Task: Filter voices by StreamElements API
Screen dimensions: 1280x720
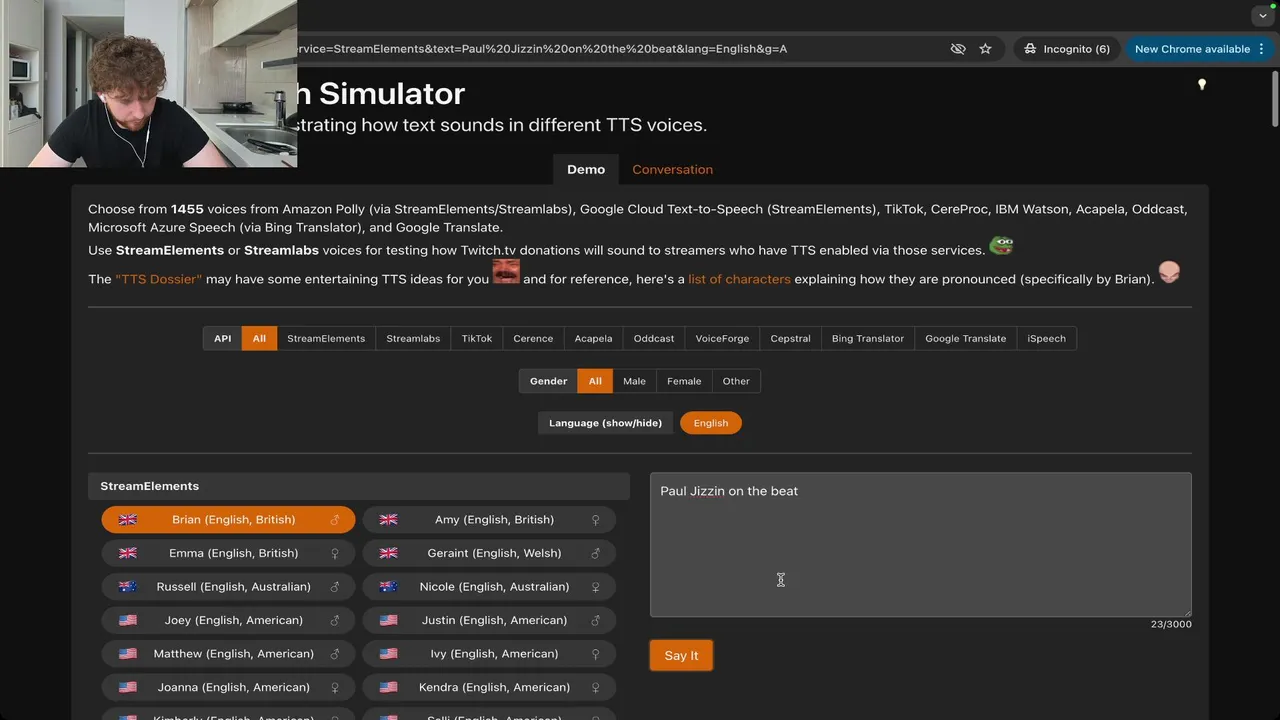Action: (x=326, y=338)
